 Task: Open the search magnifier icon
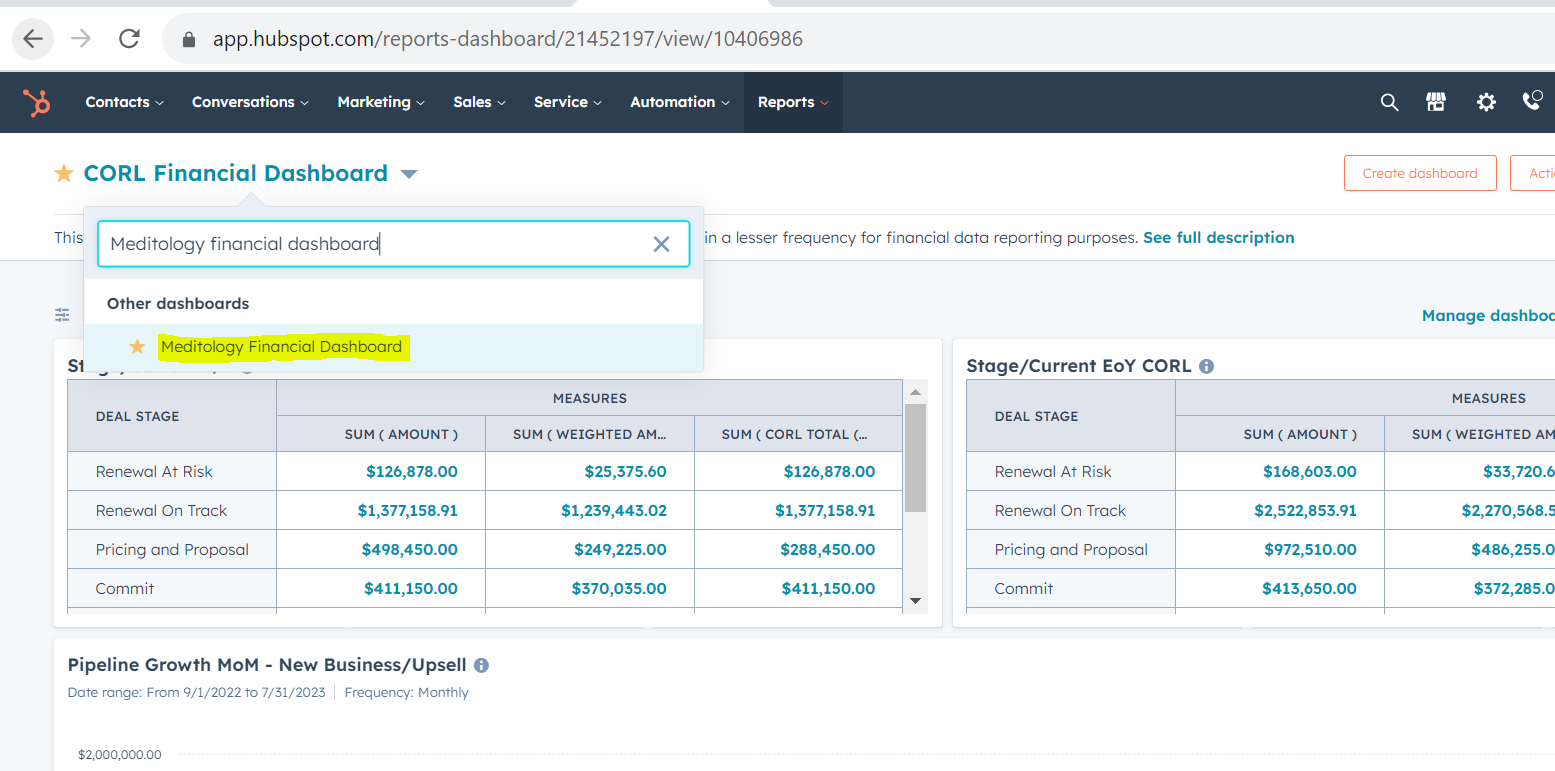point(1389,102)
